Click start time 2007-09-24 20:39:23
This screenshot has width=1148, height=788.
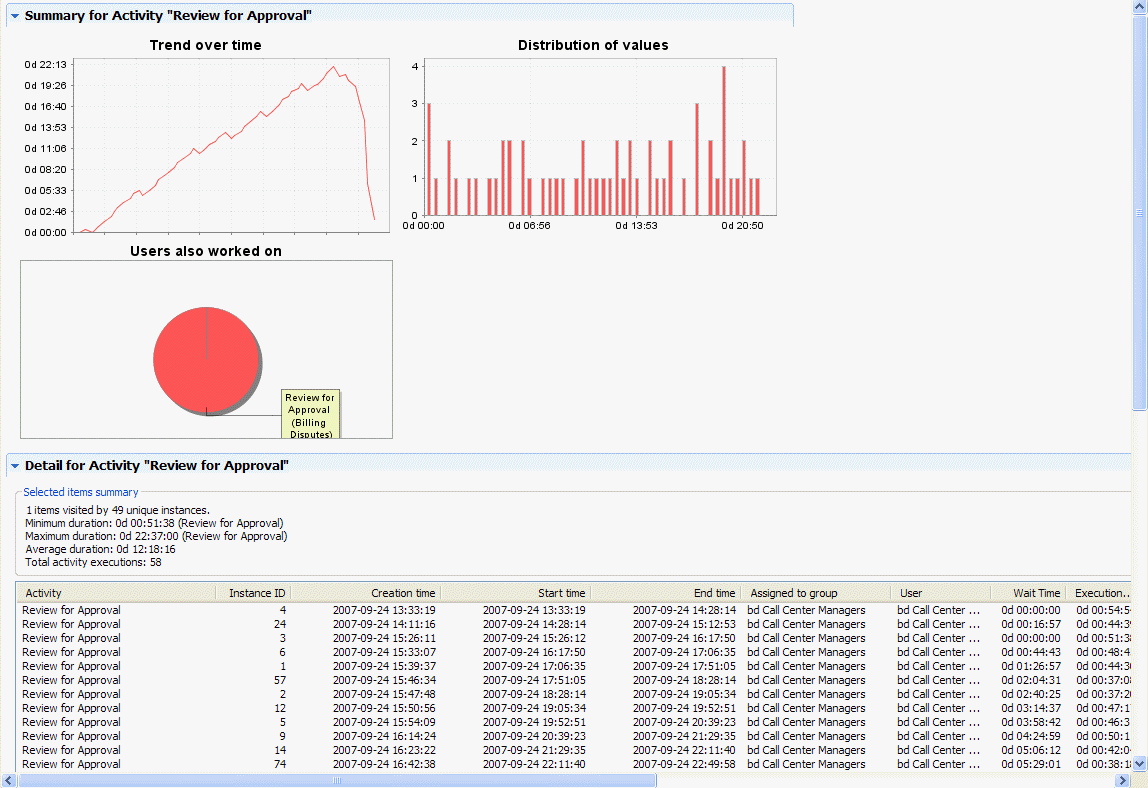[x=534, y=736]
